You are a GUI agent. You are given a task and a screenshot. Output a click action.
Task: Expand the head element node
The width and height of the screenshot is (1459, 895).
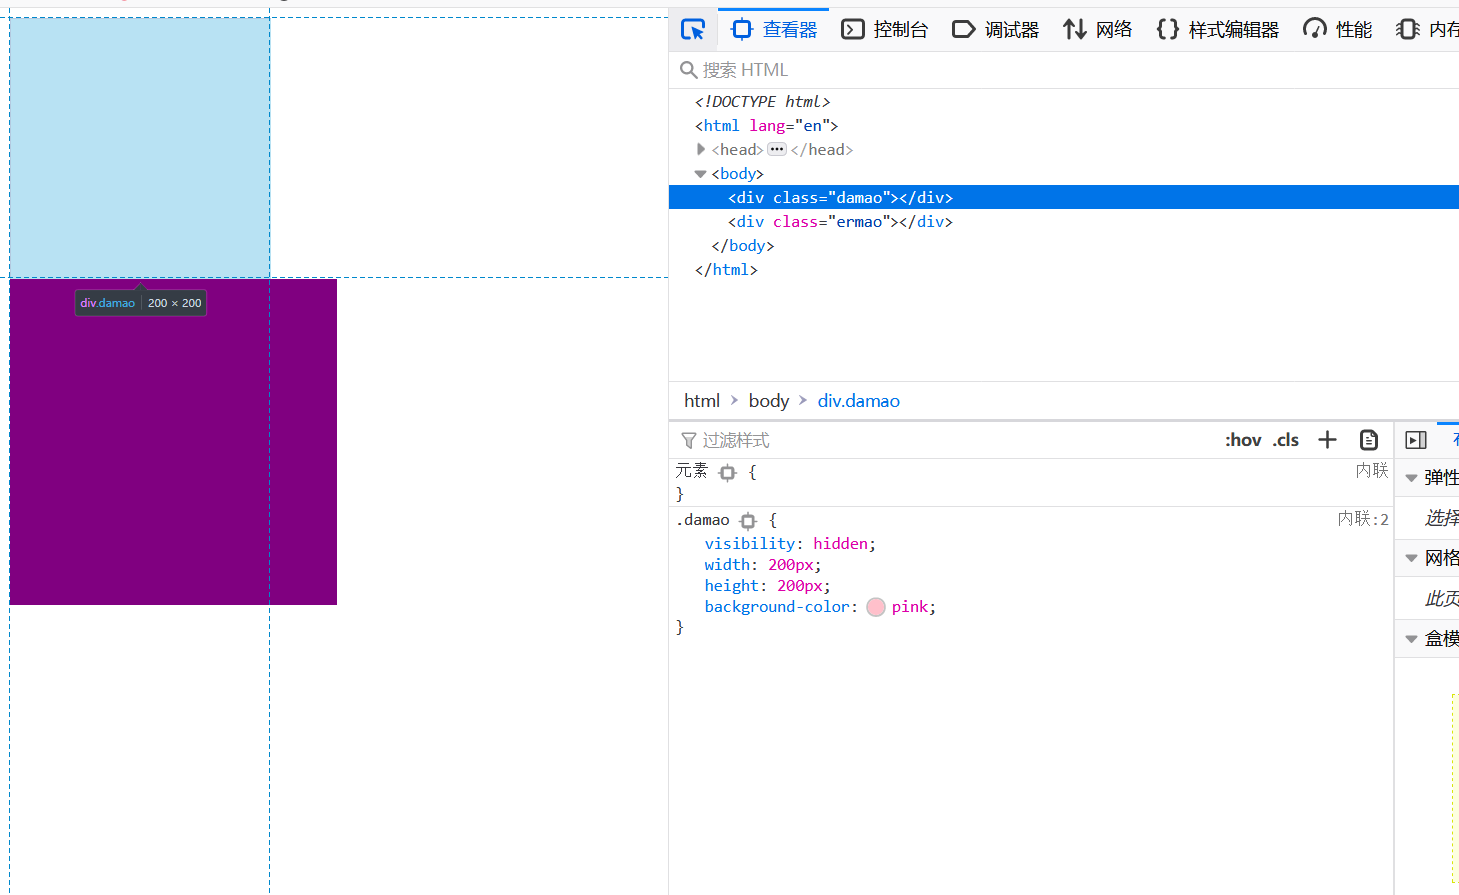click(700, 149)
